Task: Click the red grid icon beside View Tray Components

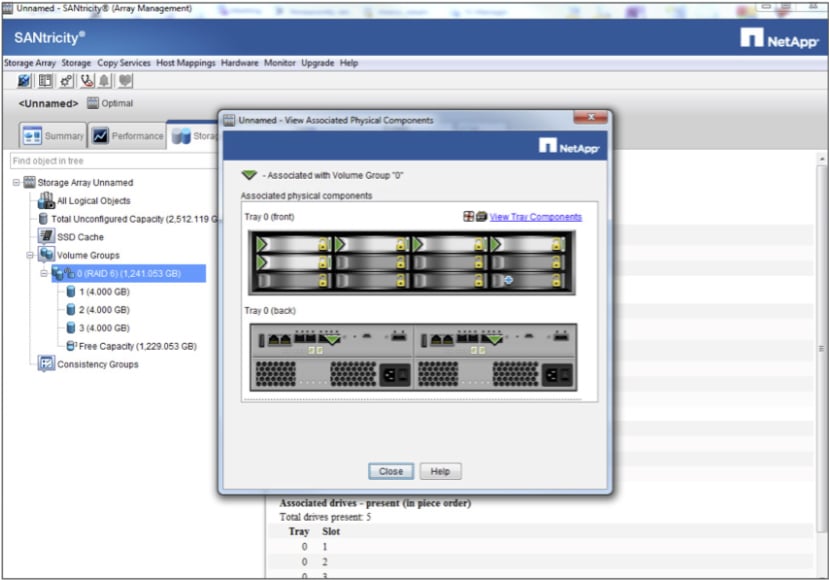Action: (x=468, y=216)
